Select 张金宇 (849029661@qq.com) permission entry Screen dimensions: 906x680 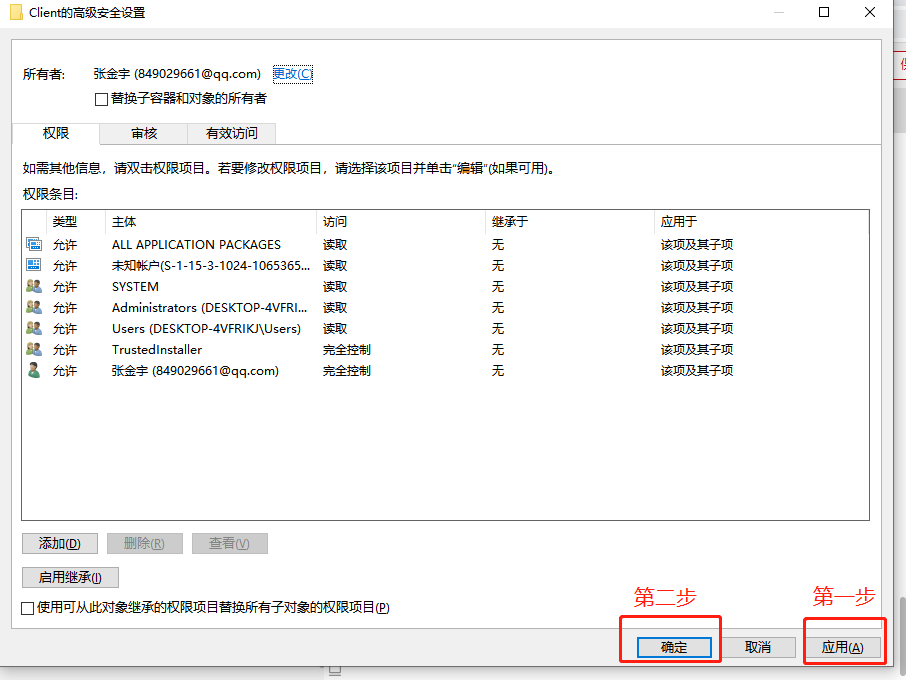coord(445,370)
